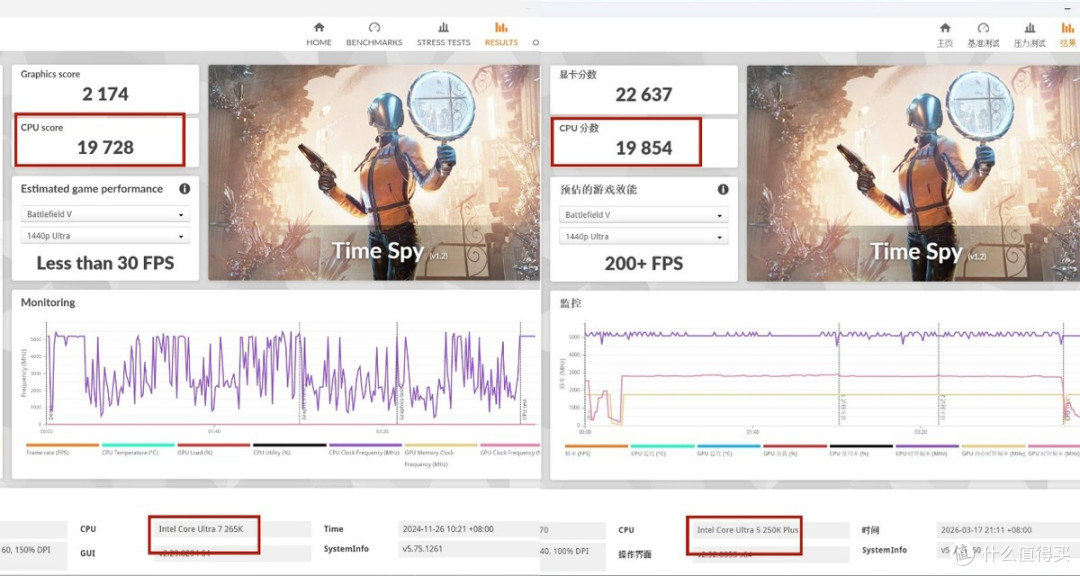Click the Intel Core Ultra 5 250K Plus value
The height and width of the screenshot is (576, 1080).
[747, 530]
